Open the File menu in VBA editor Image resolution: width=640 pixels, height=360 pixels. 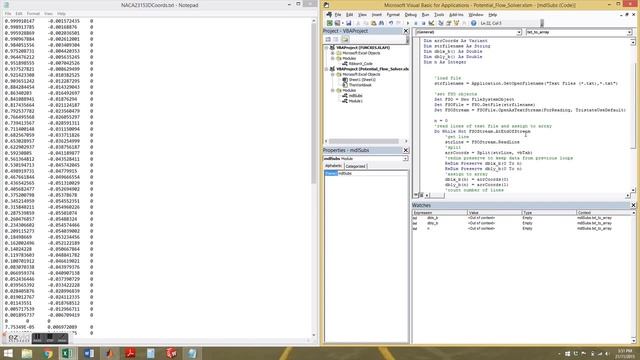pyautogui.click(x=338, y=15)
